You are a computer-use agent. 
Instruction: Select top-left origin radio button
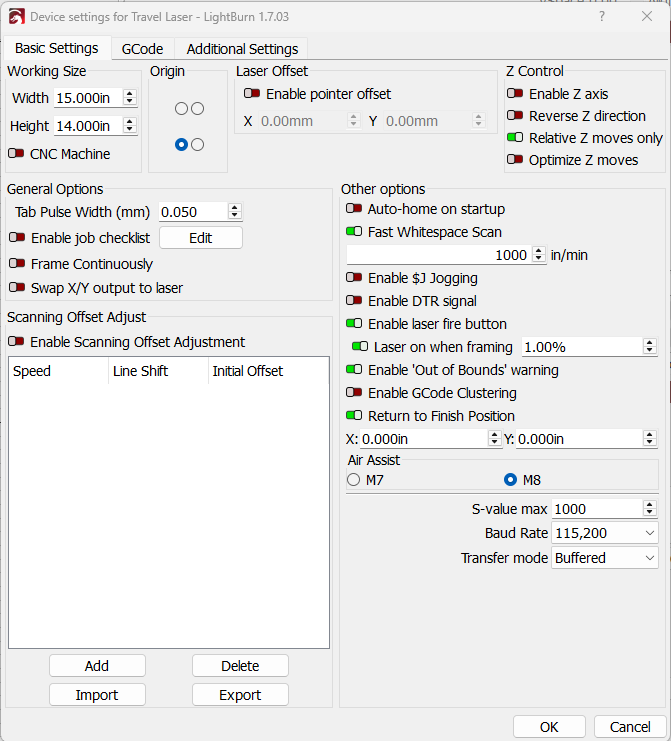coord(181,109)
